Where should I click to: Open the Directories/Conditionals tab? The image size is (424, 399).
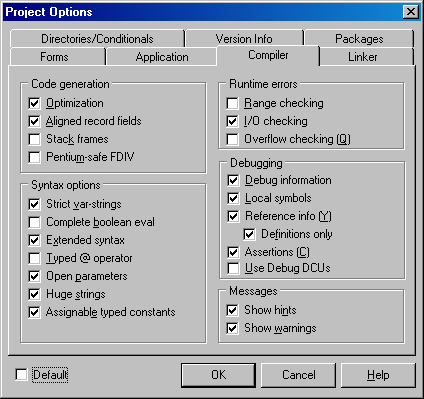coord(97,39)
